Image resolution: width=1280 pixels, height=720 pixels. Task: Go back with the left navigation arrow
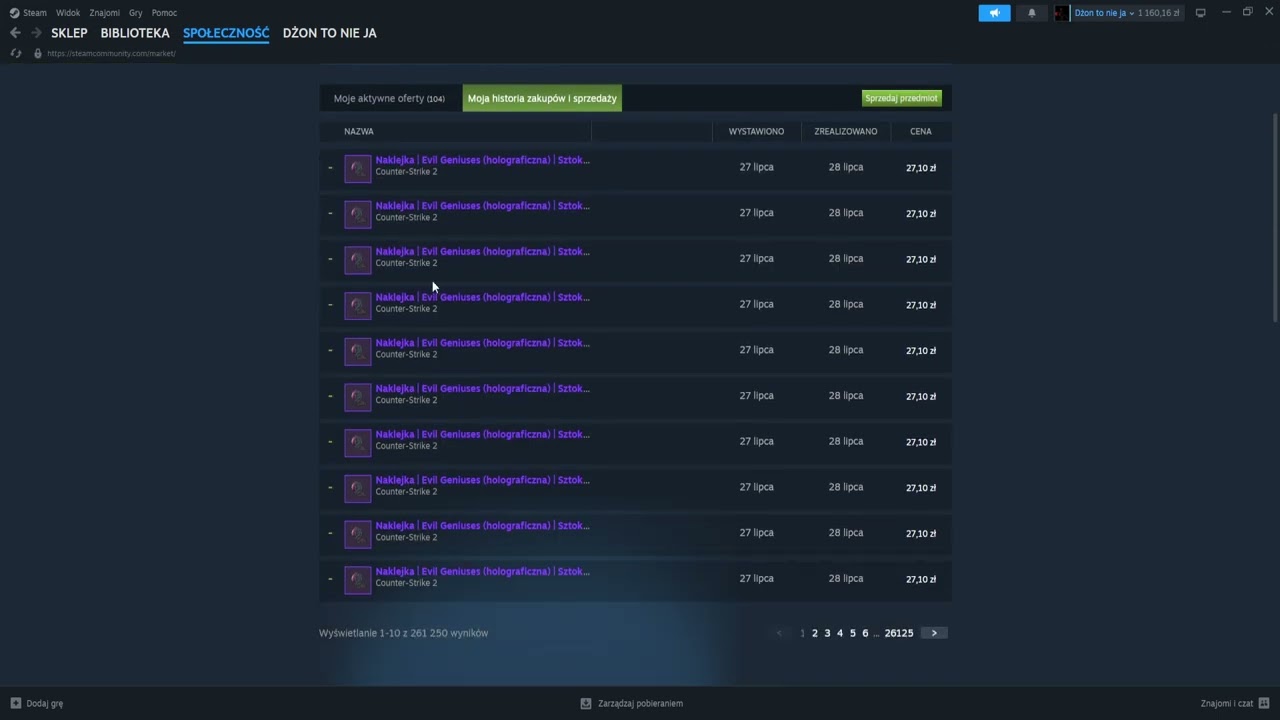pos(15,33)
